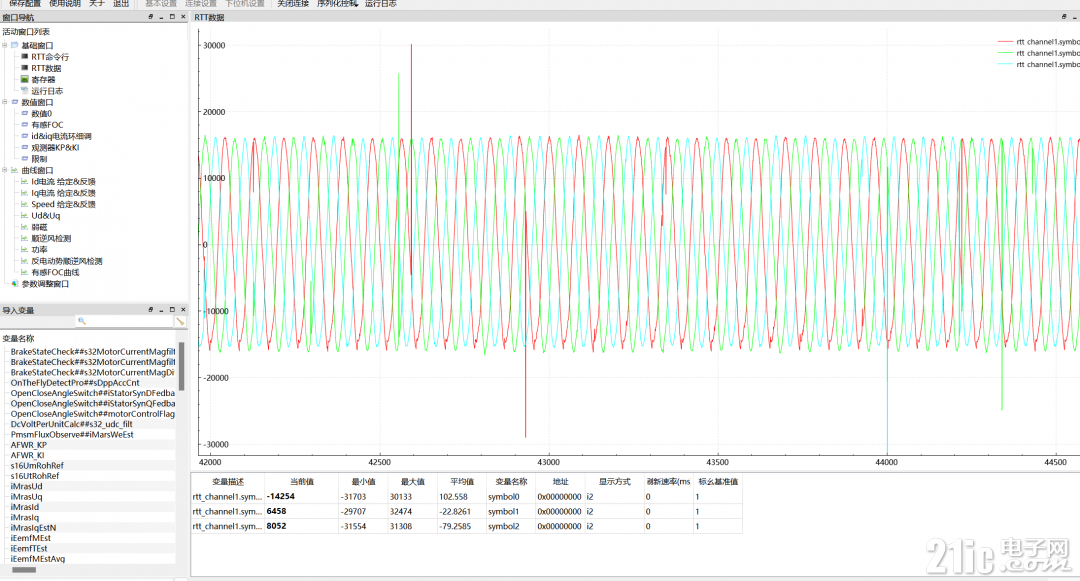Click the icon next to id&iq电流环细调
The image size is (1080, 581).
(x=25, y=136)
